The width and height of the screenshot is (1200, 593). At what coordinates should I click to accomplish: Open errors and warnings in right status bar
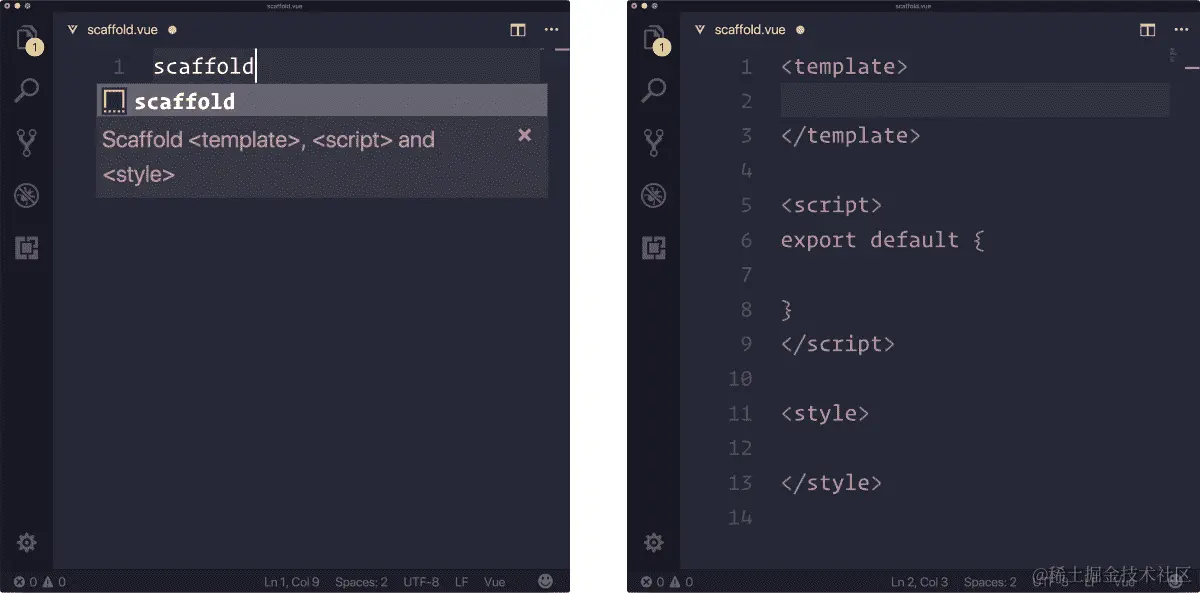click(x=667, y=582)
